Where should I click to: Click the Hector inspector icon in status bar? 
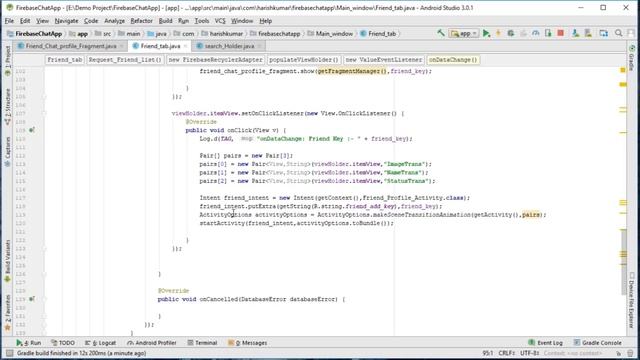pos(631,353)
